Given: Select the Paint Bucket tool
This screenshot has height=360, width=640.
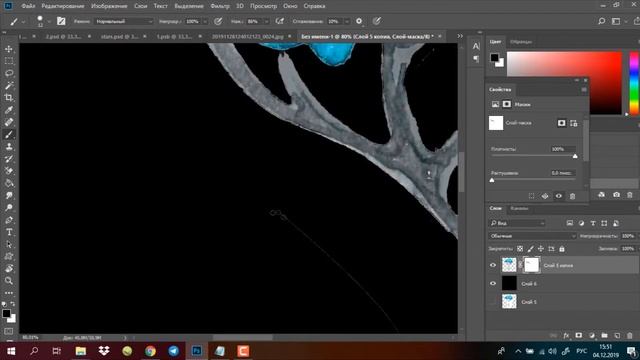Looking at the screenshot, I should pos(9,183).
